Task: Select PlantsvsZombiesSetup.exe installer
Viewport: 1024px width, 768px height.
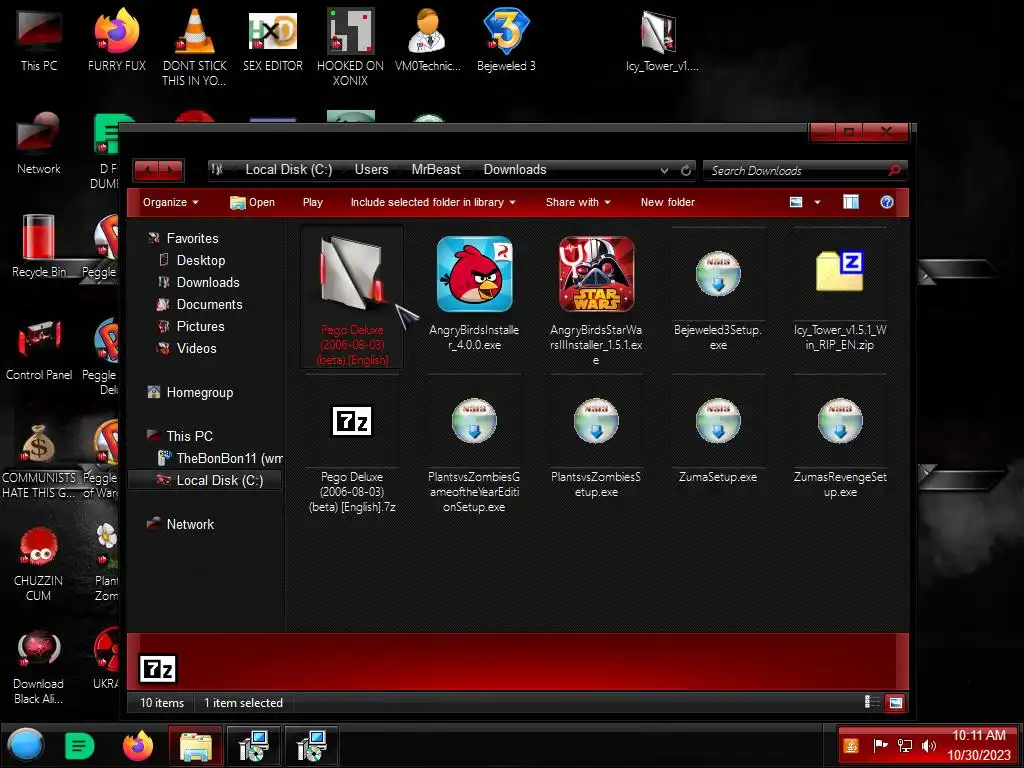Action: (596, 447)
